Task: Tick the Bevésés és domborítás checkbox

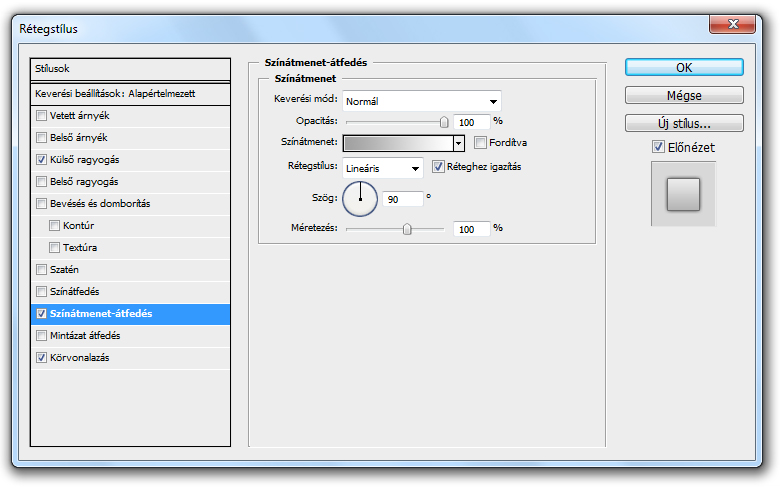Action: click(x=42, y=203)
